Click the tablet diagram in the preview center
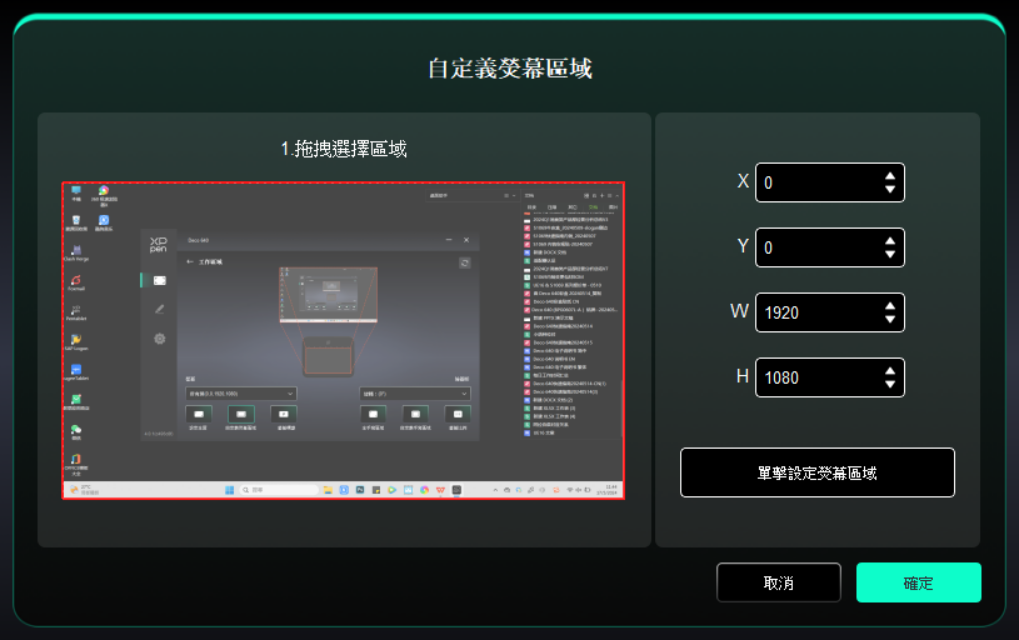The width and height of the screenshot is (1019, 640). [327, 355]
